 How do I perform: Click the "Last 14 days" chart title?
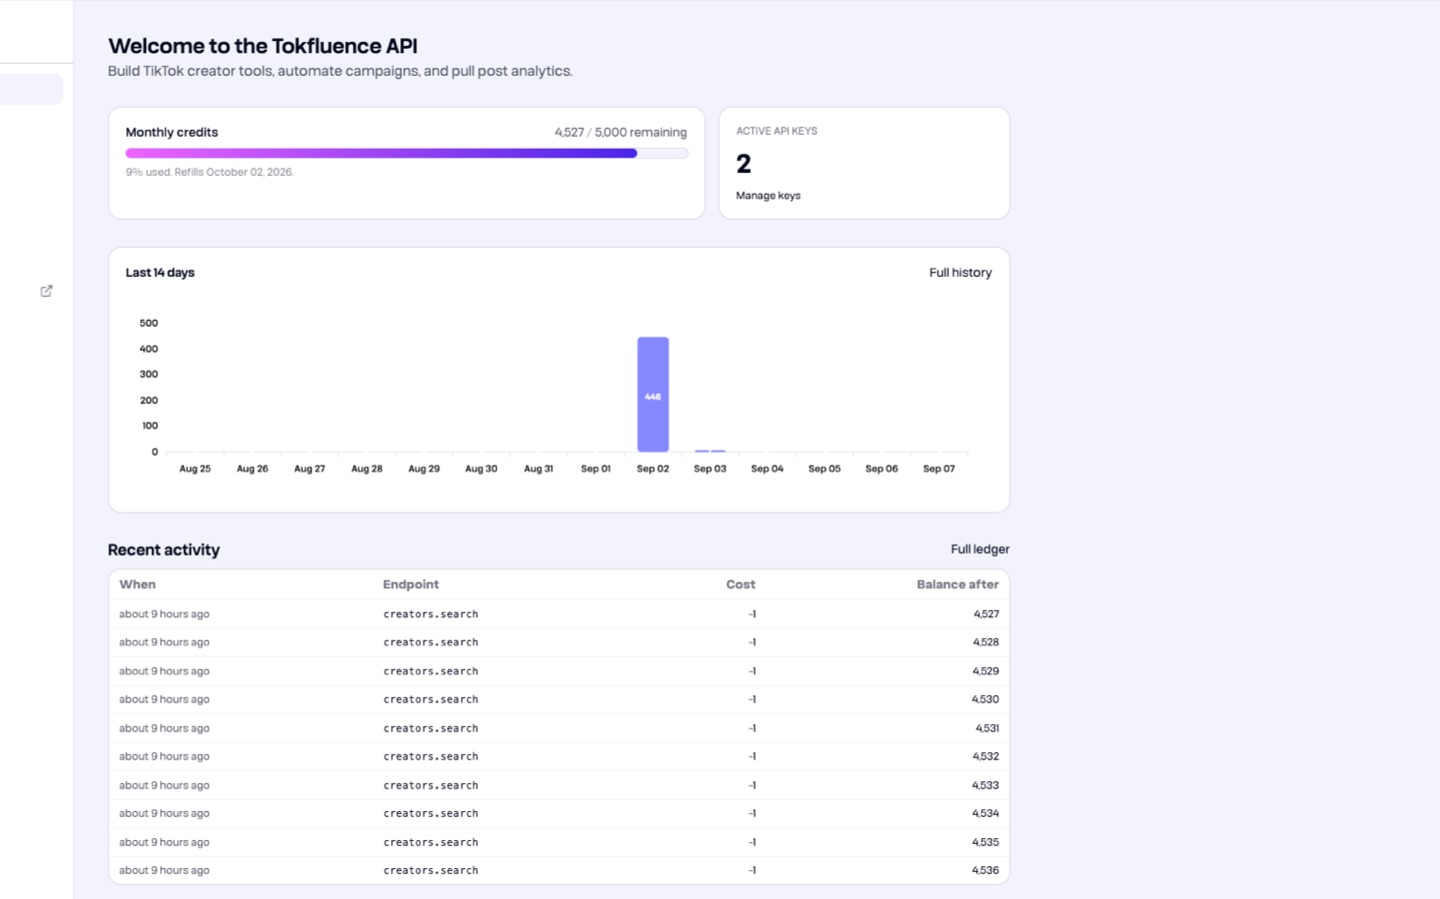coord(160,273)
